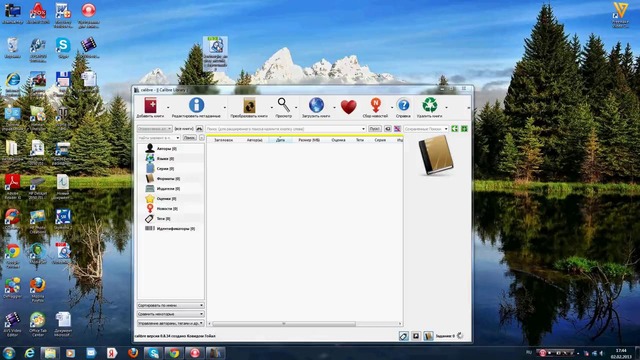Sort by Size (MB) column header
Viewport: 640px width, 360px height.
pyautogui.click(x=309, y=140)
